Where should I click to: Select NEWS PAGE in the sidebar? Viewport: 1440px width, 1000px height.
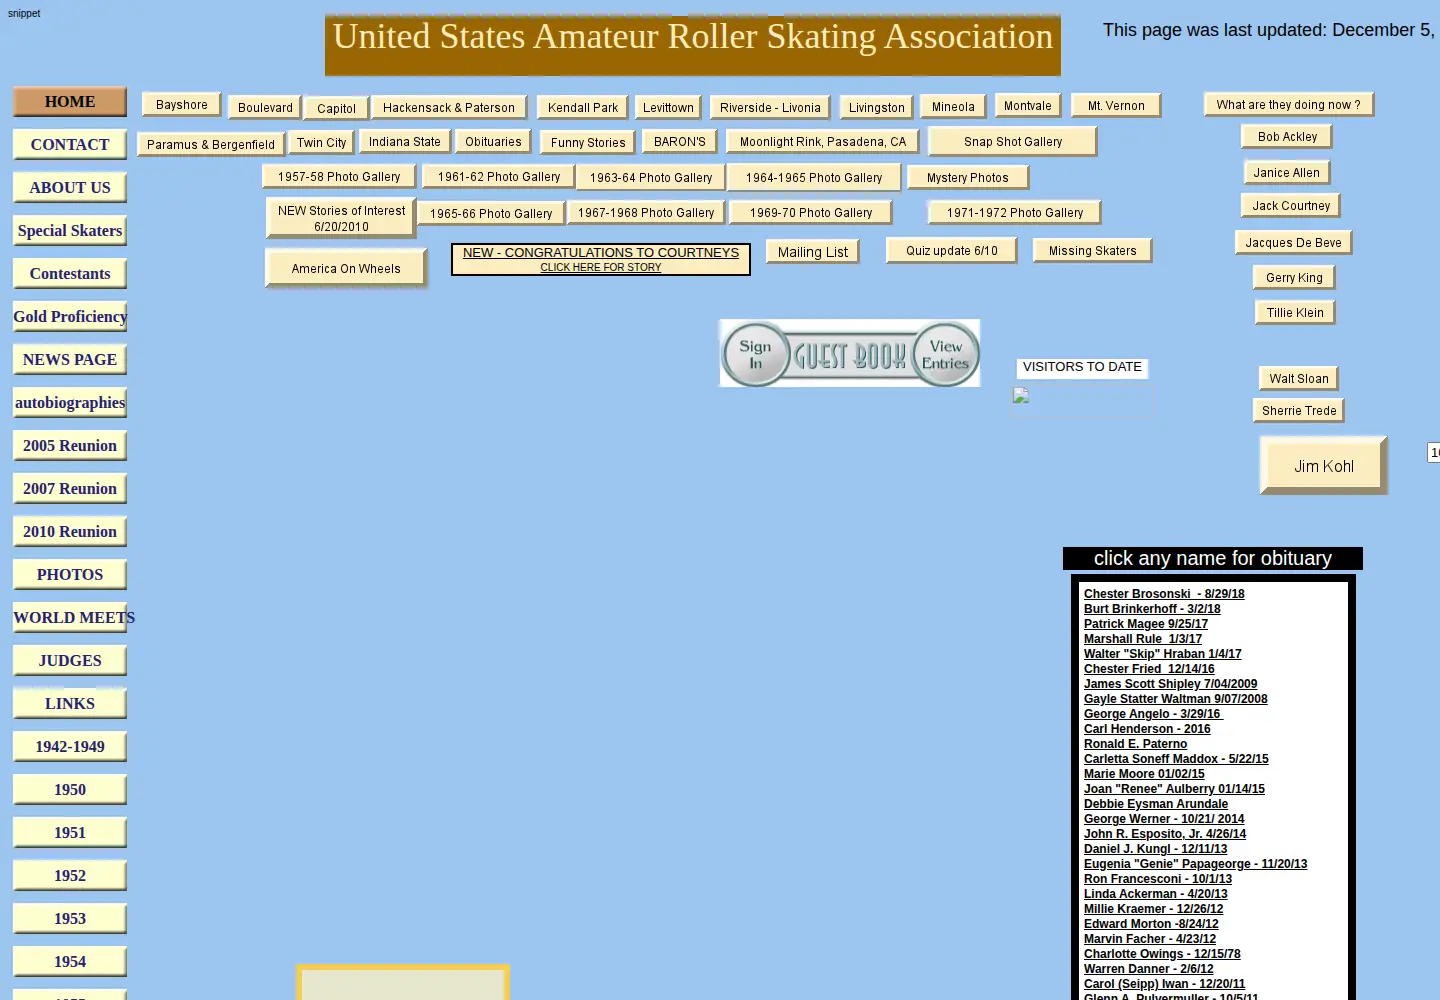coord(70,360)
